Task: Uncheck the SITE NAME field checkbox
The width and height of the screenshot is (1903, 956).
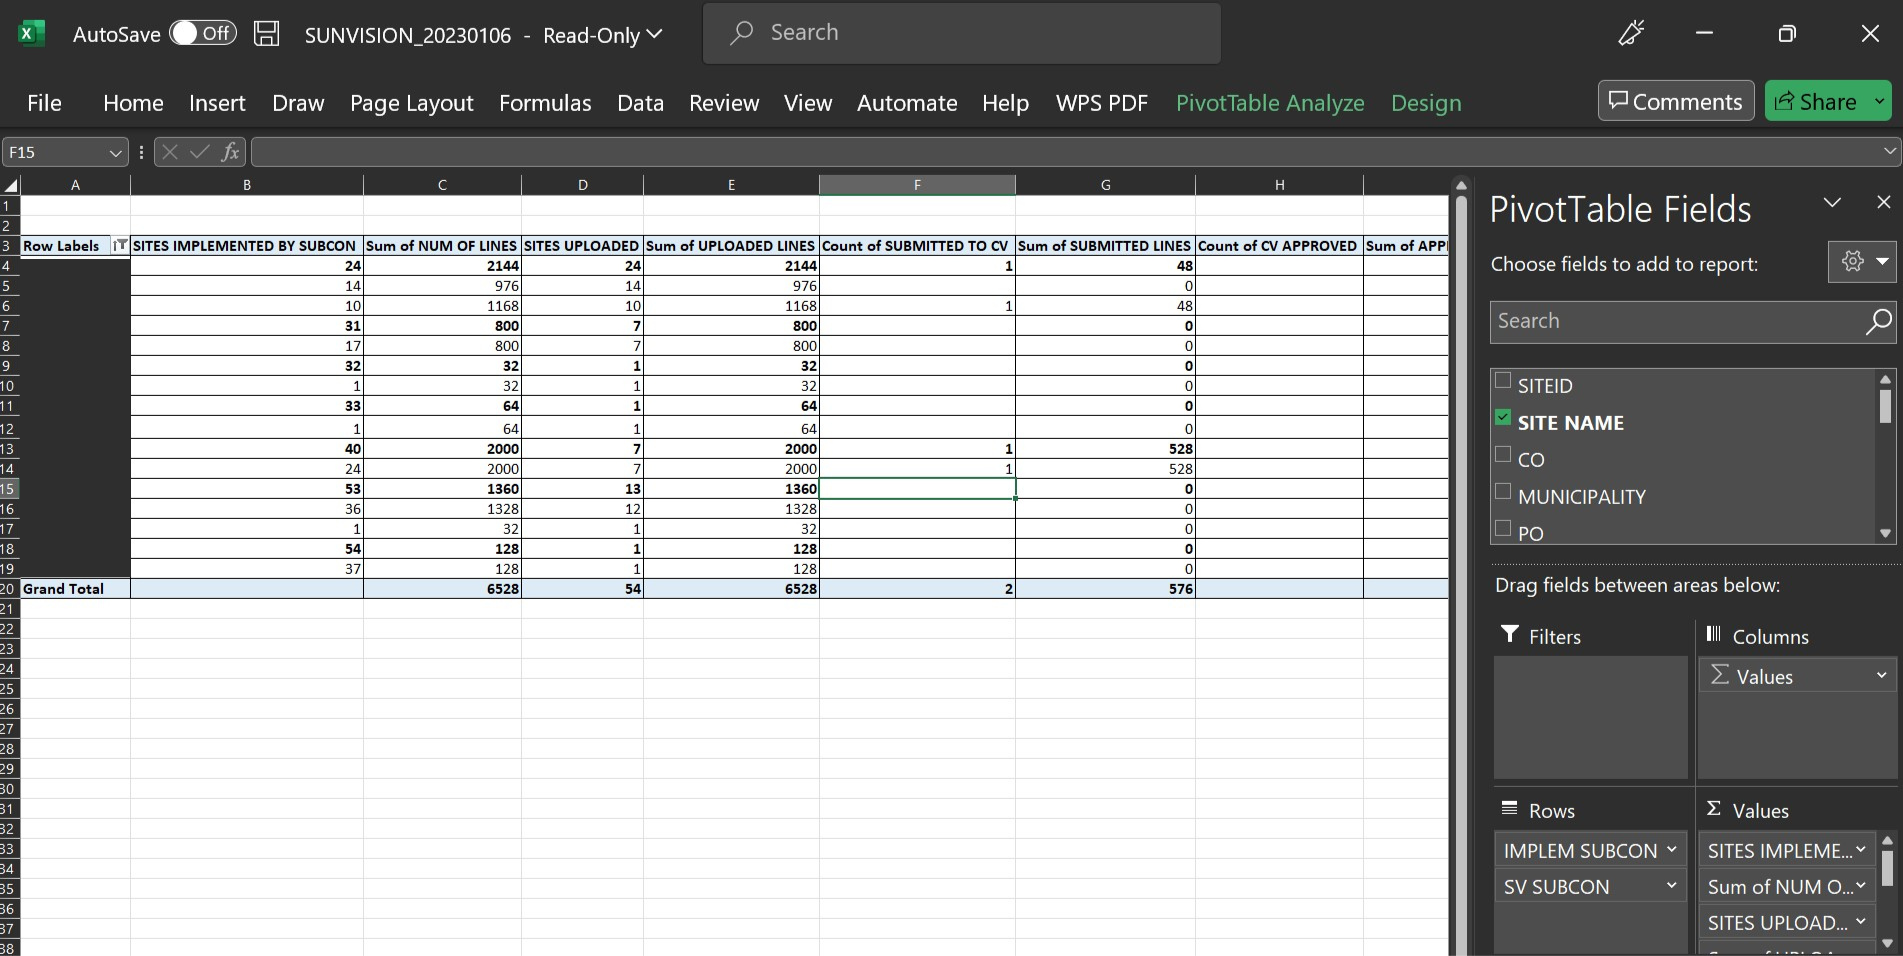Action: click(1502, 418)
